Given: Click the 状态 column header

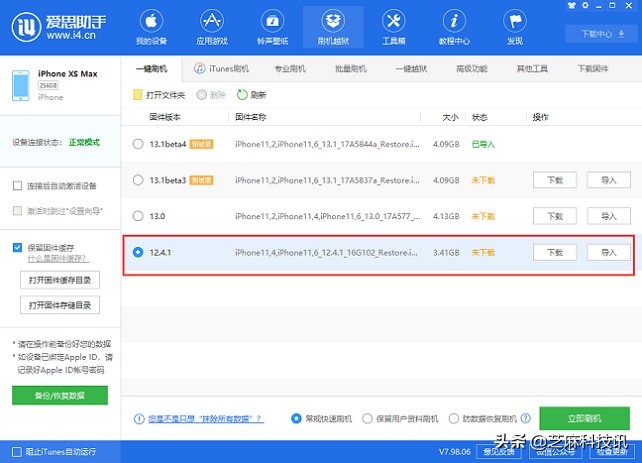Looking at the screenshot, I should click(479, 117).
